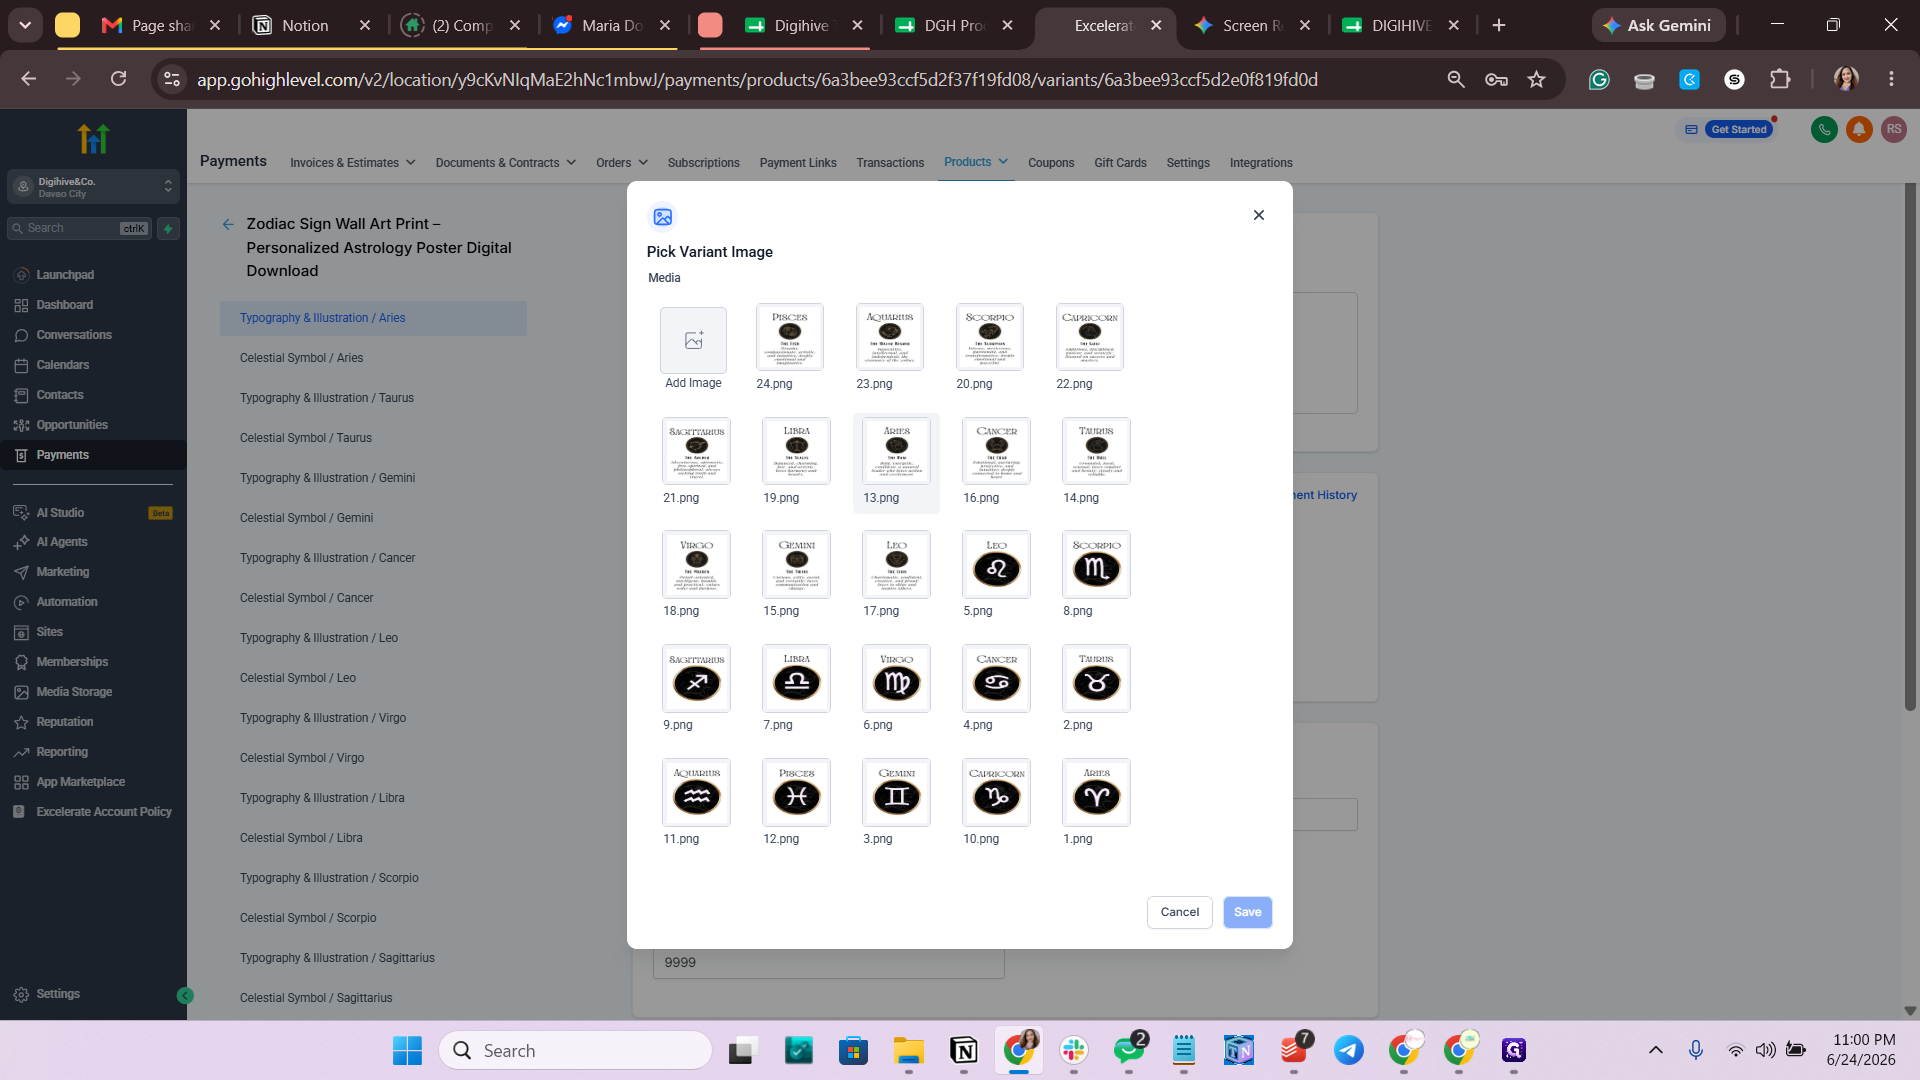Click Cancel in the image dialog
The image size is (1920, 1080).
coord(1180,912)
